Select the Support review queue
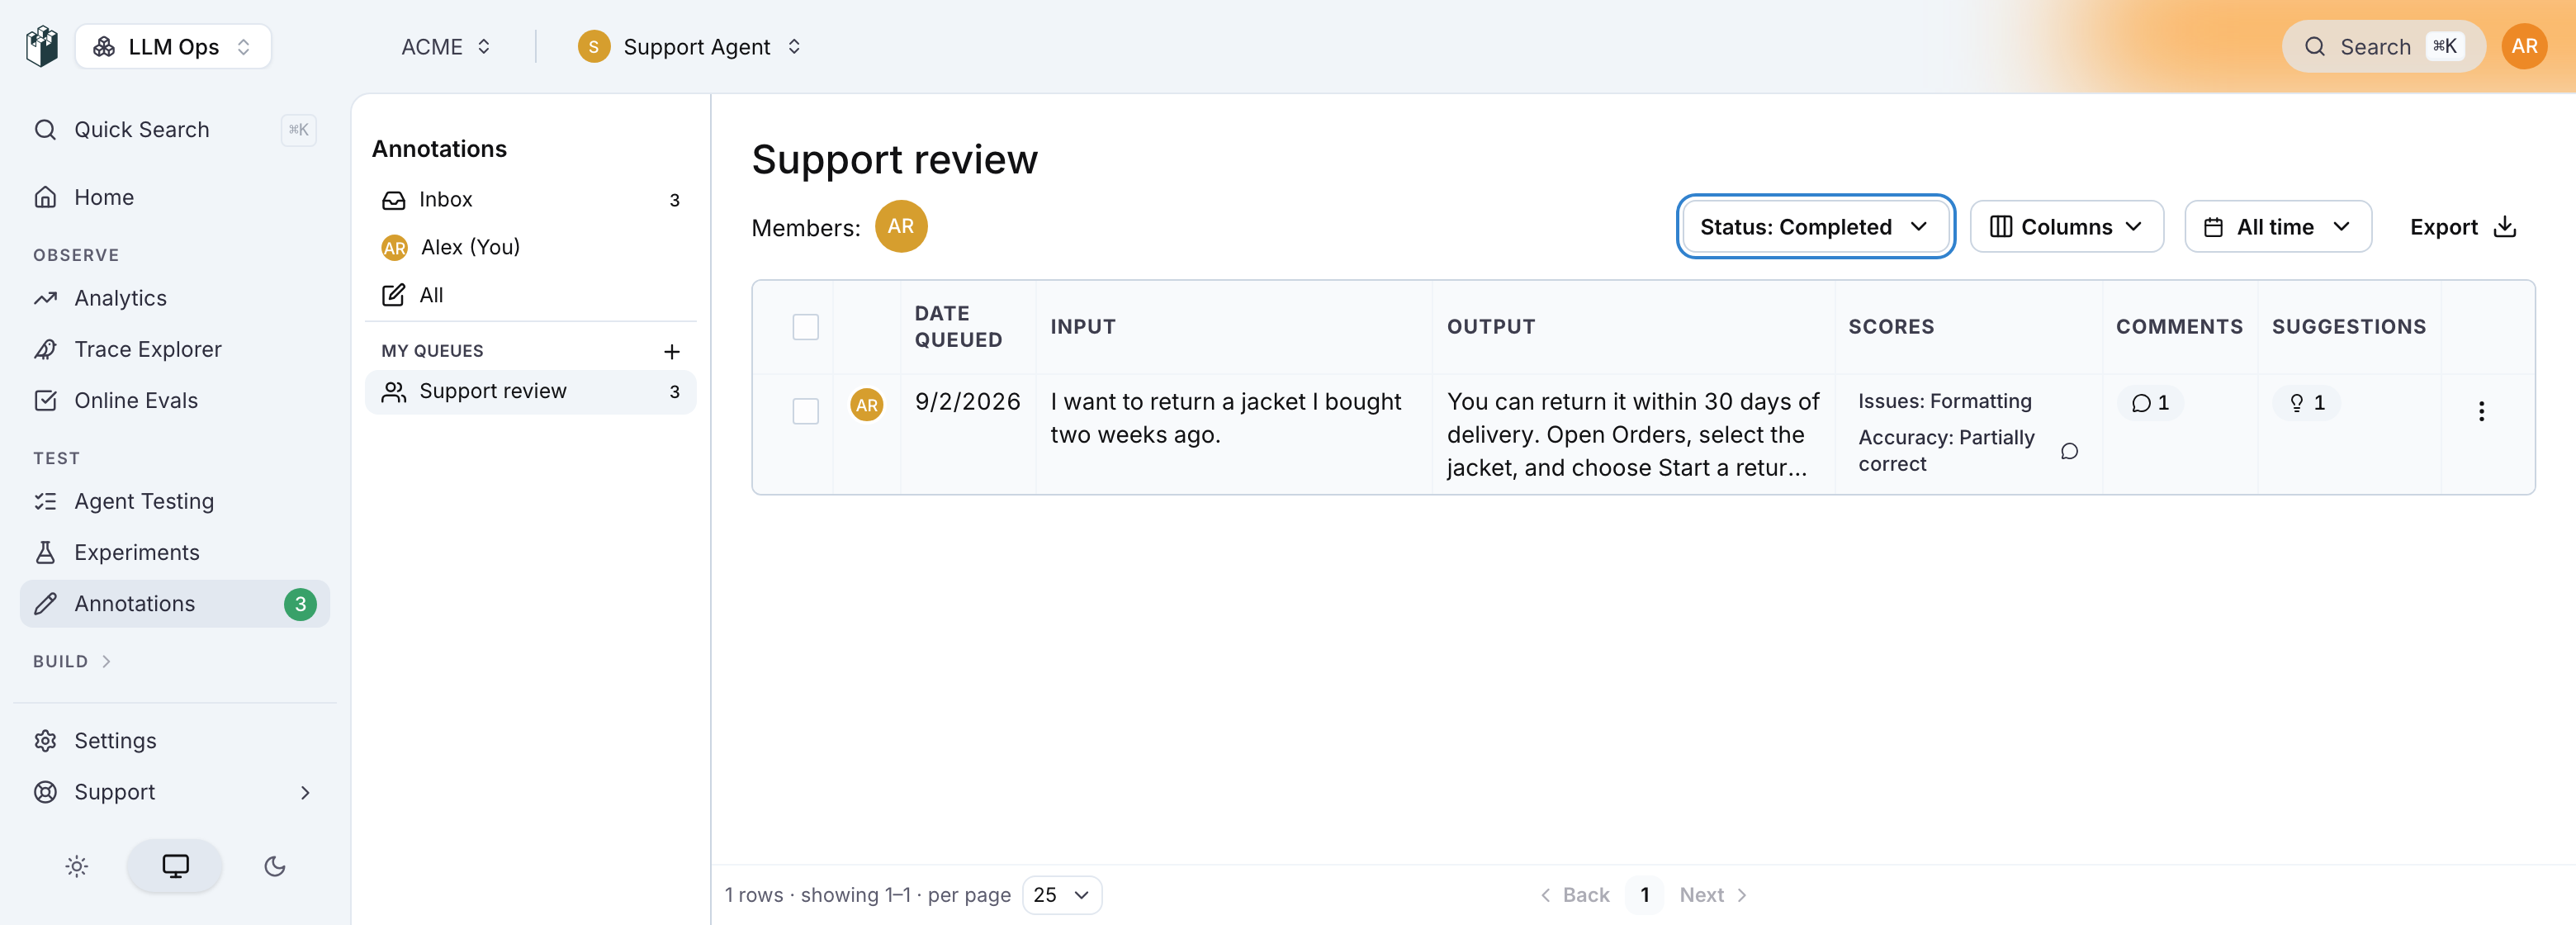 click(x=530, y=391)
